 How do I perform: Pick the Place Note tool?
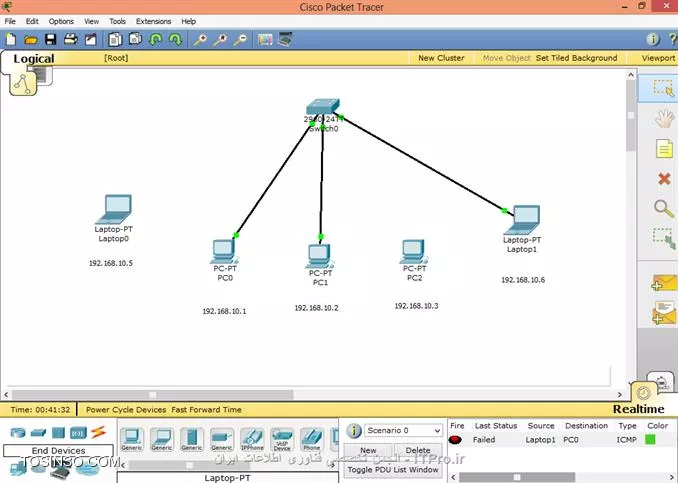click(664, 149)
